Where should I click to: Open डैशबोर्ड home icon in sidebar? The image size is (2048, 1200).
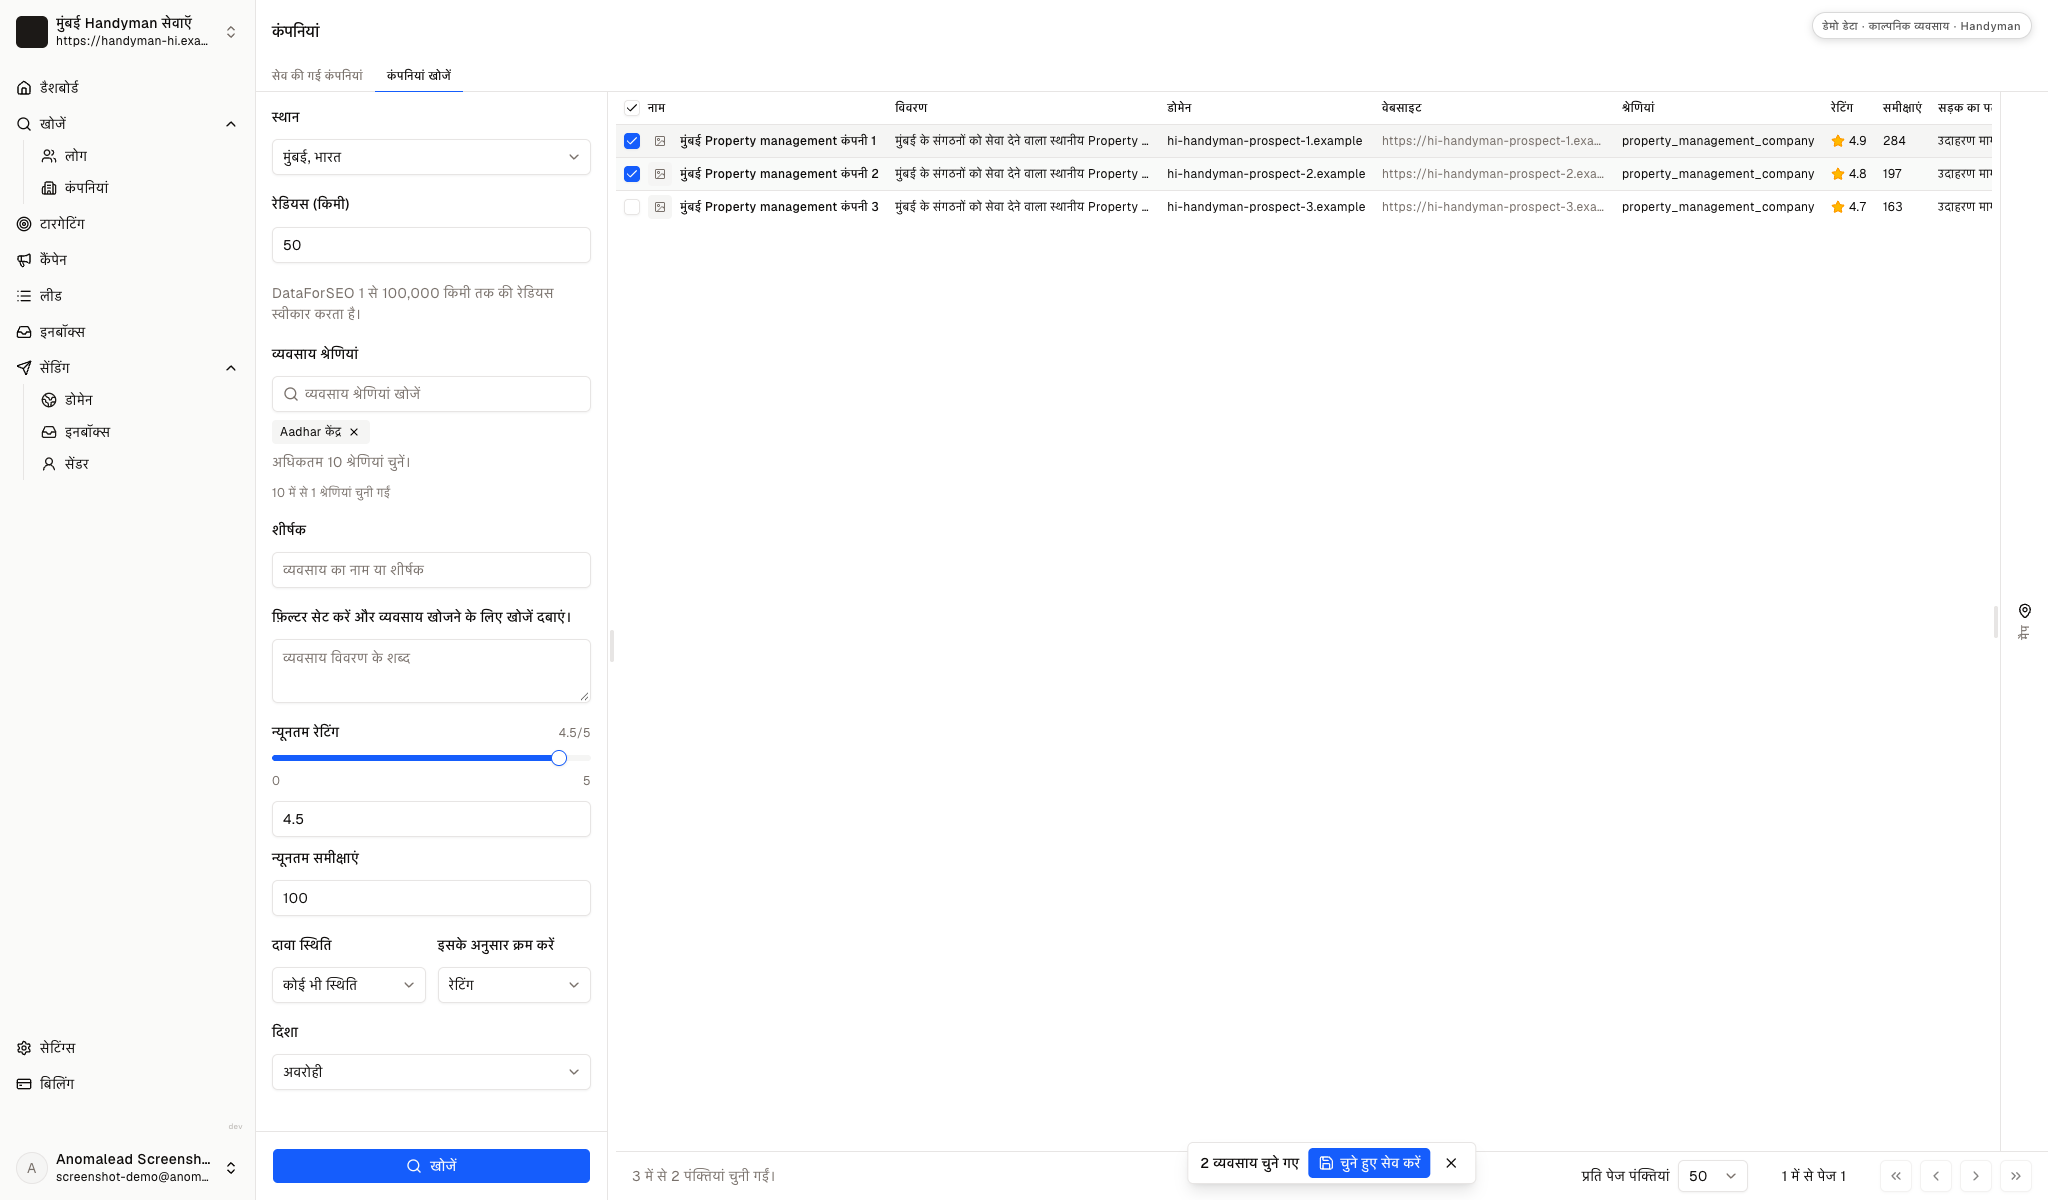point(24,88)
